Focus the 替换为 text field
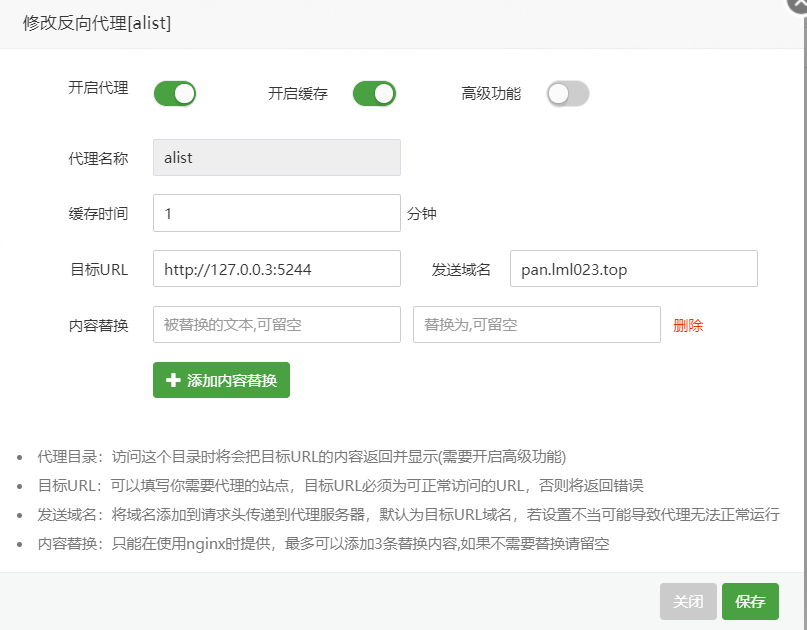 (x=536, y=325)
